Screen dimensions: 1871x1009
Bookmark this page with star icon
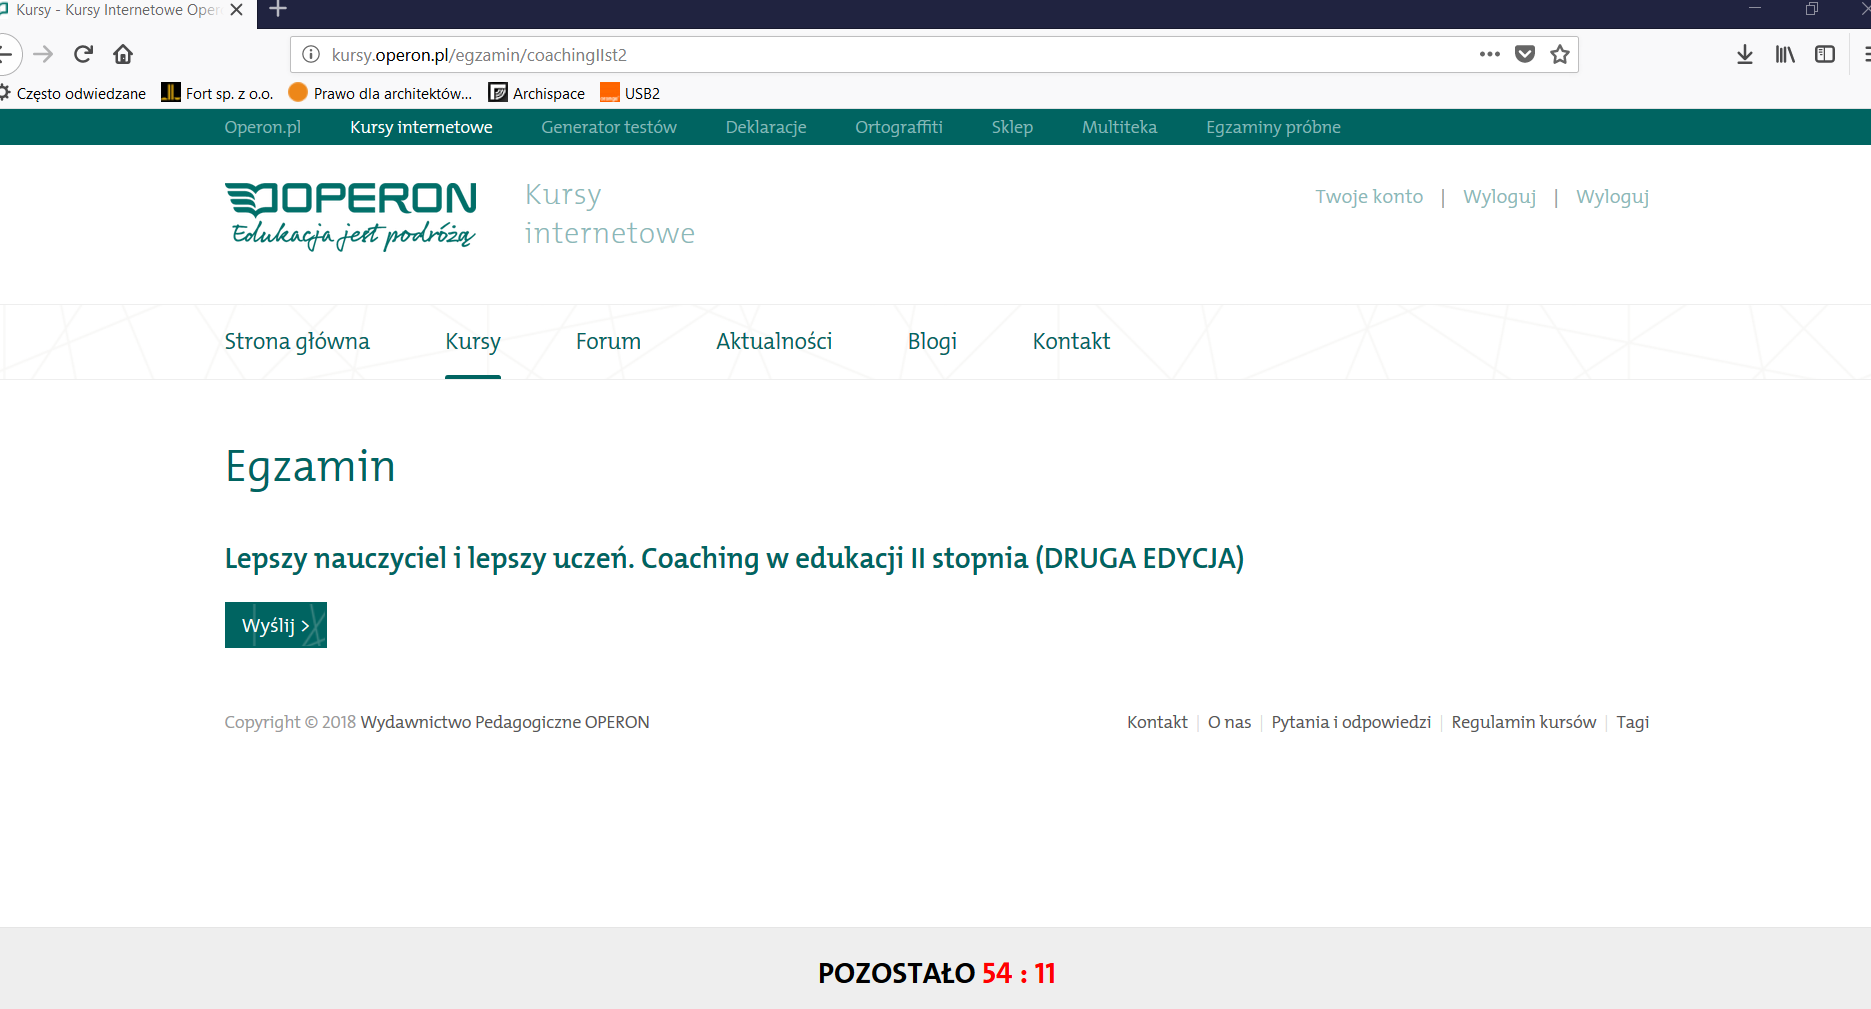tap(1560, 54)
